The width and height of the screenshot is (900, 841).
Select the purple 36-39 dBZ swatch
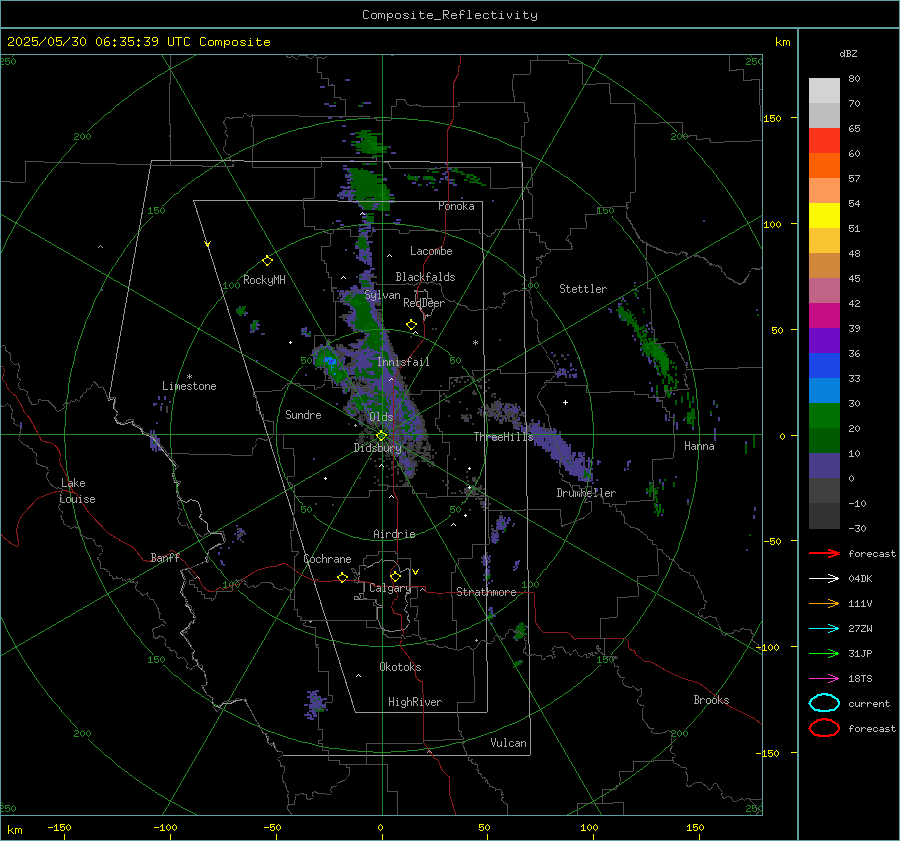point(824,341)
